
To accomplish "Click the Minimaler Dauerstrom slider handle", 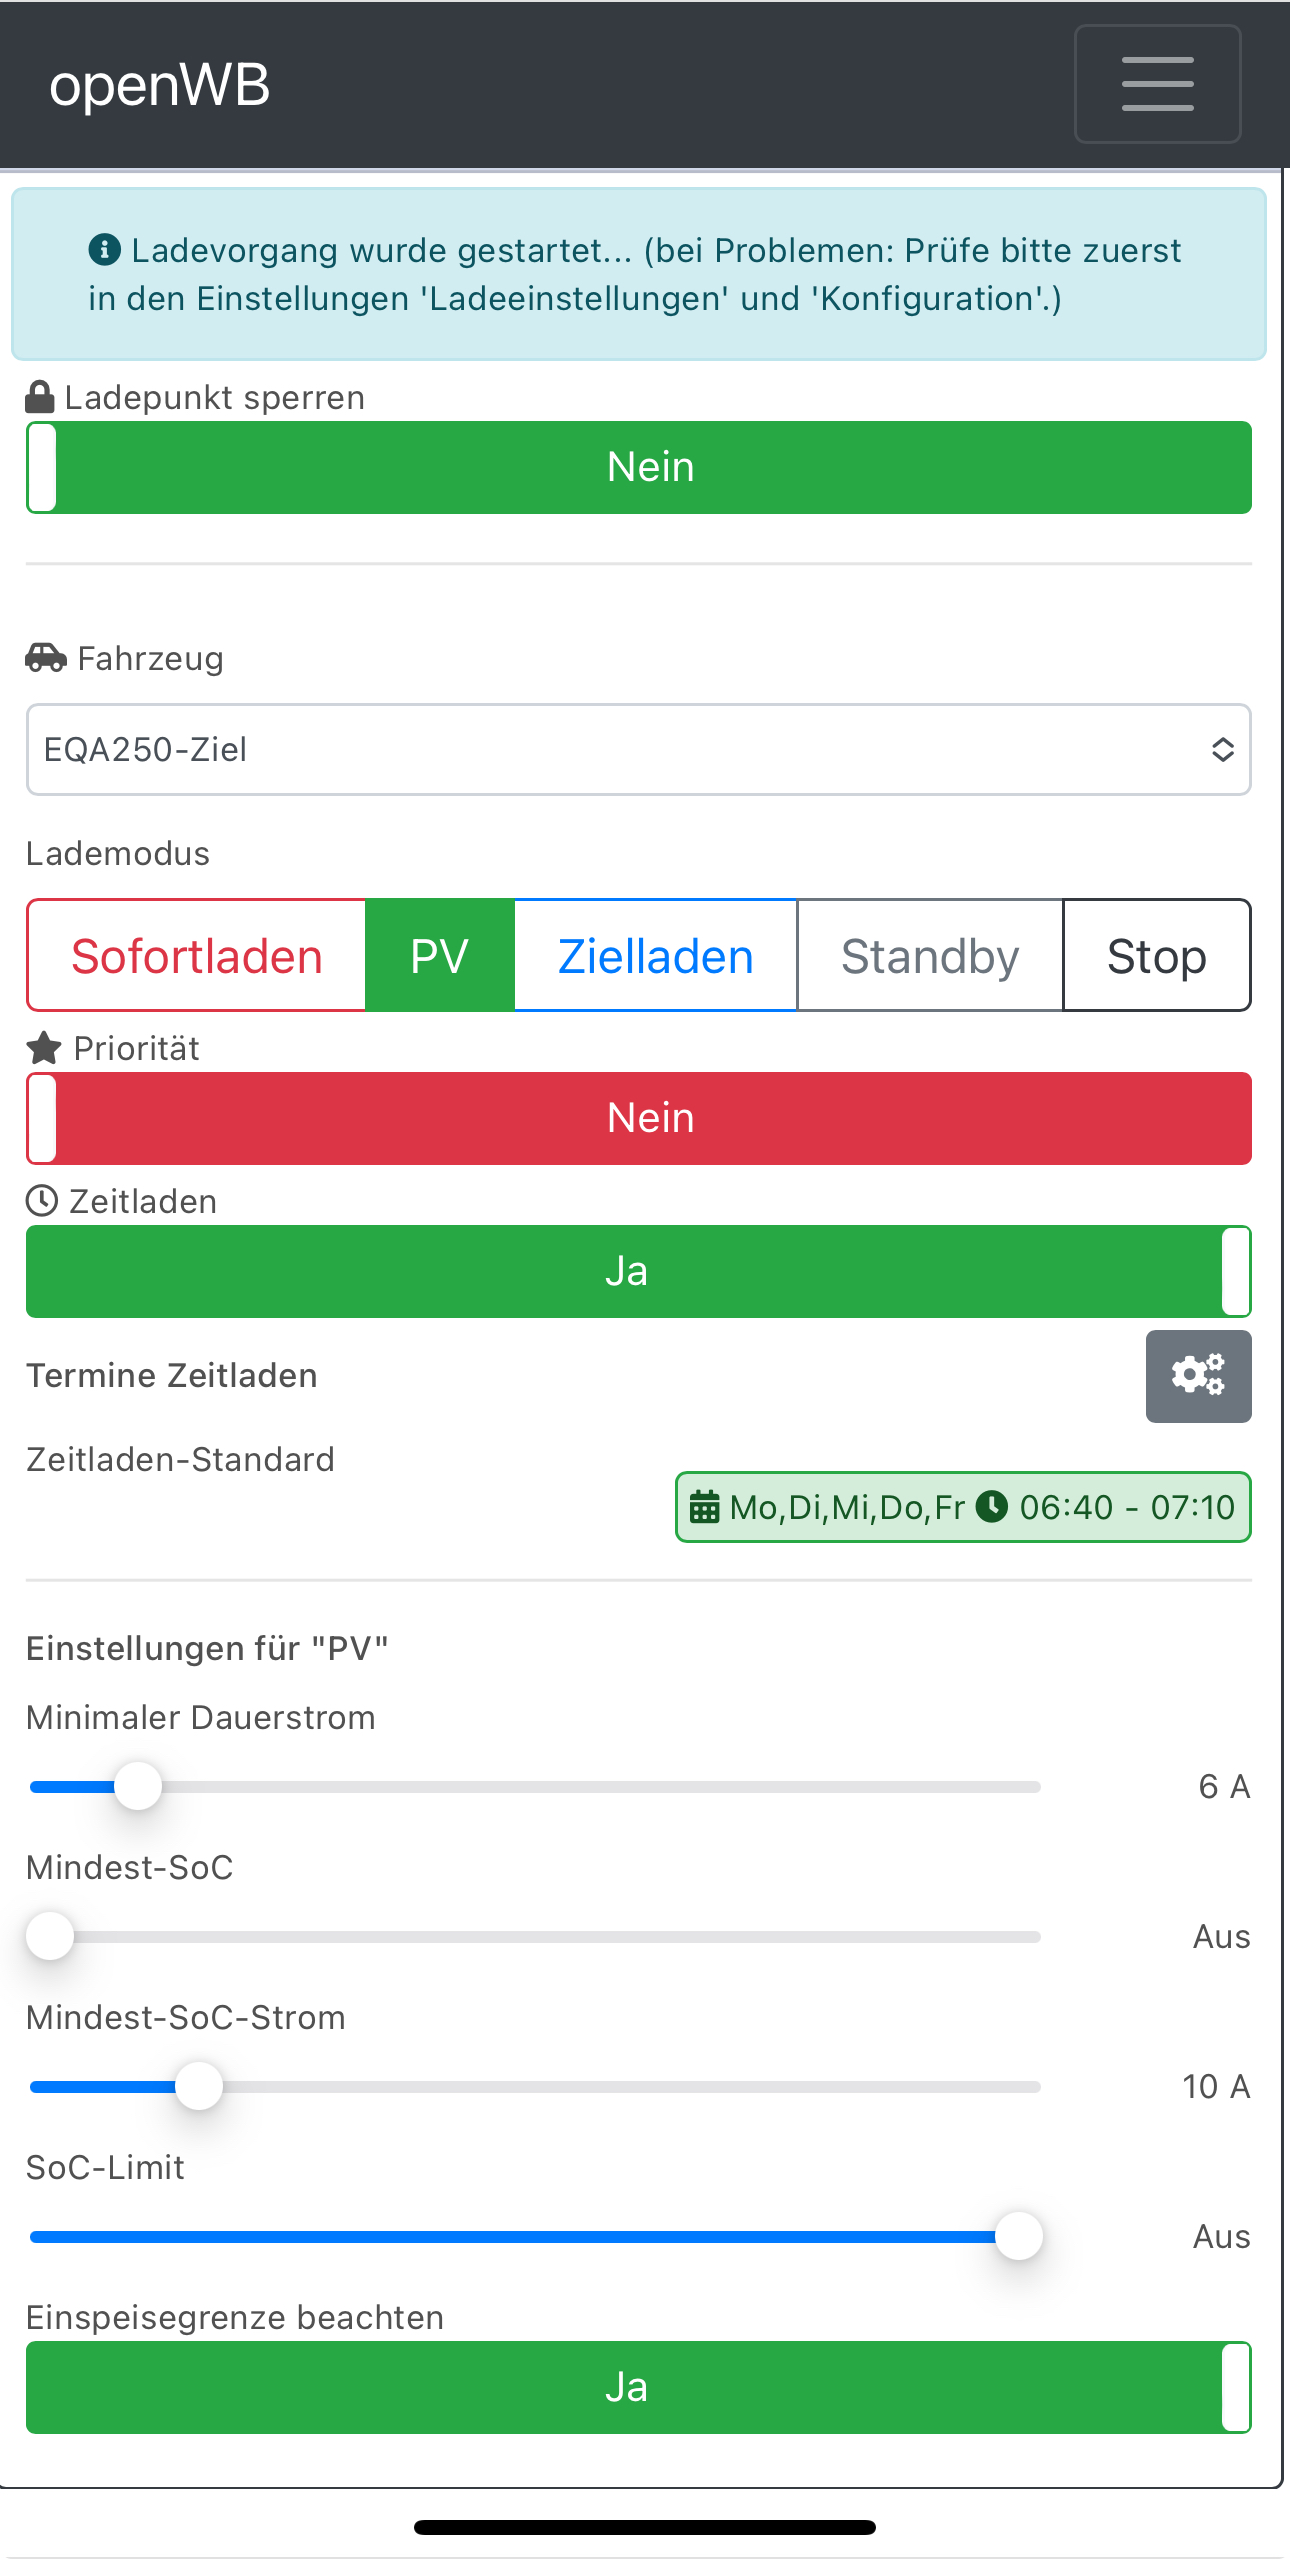I will (x=138, y=1786).
